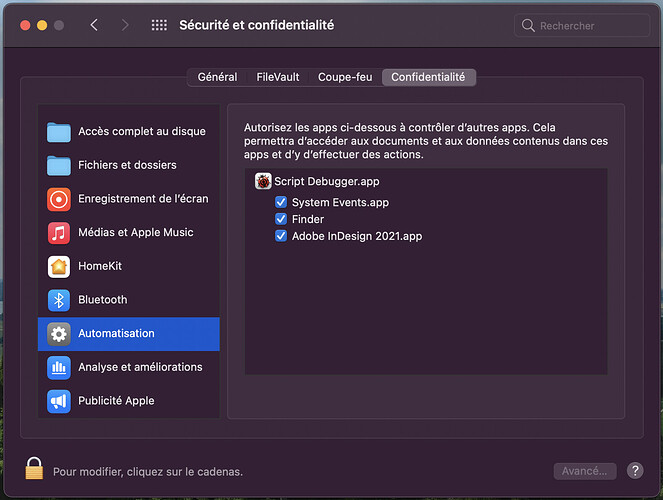Viewport: 663px width, 500px height.
Task: Go forward with the right chevron
Action: tap(125, 25)
